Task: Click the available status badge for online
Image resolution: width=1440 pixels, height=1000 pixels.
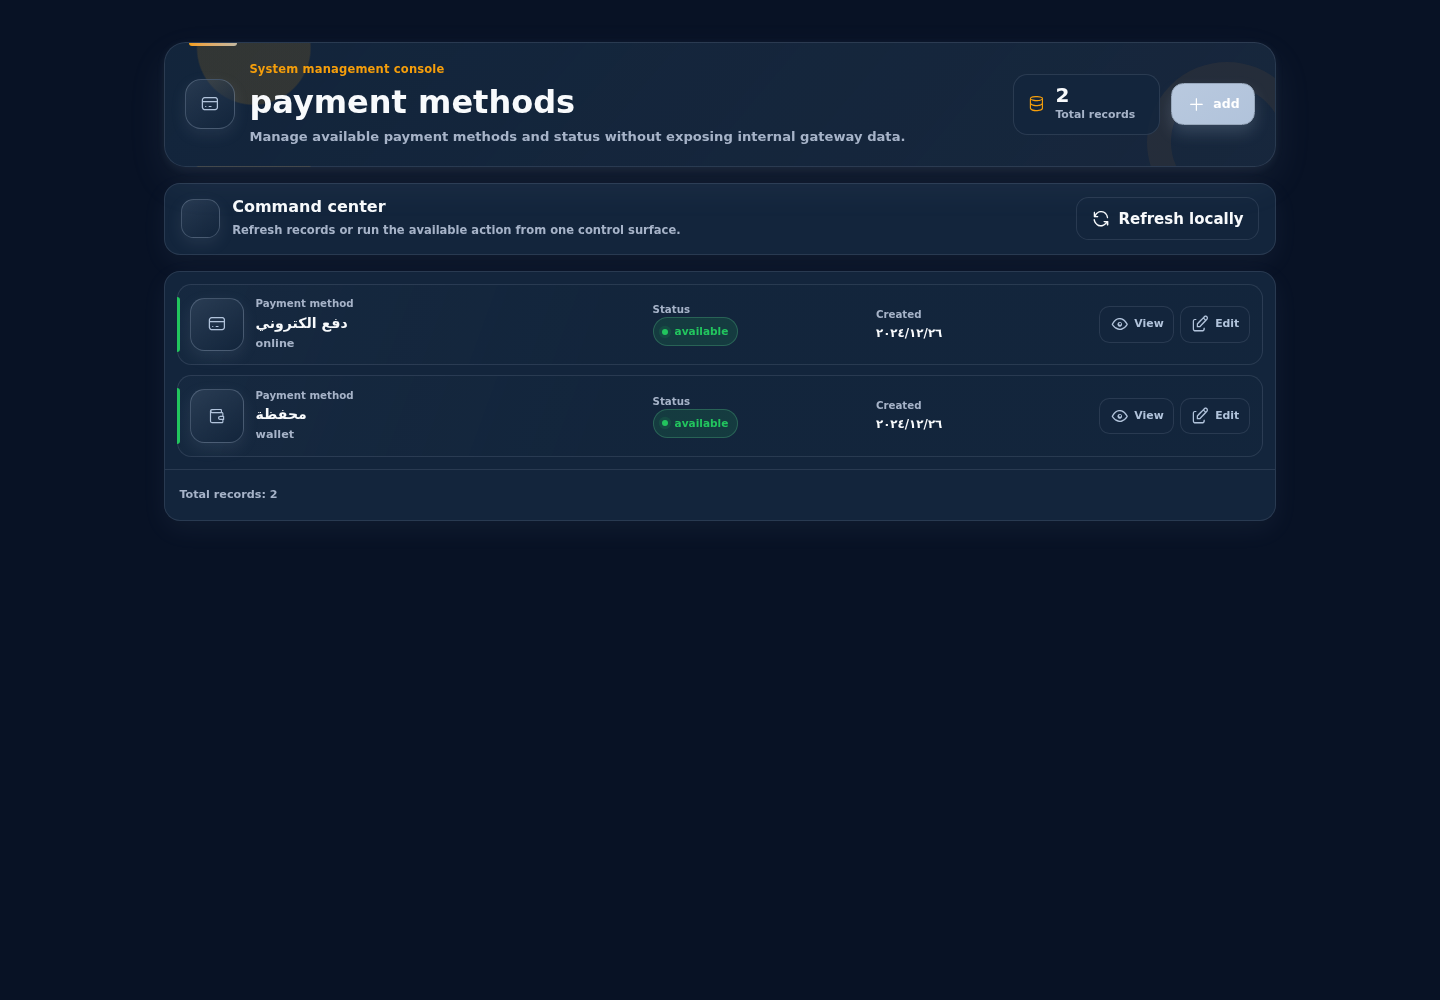Action: point(695,332)
